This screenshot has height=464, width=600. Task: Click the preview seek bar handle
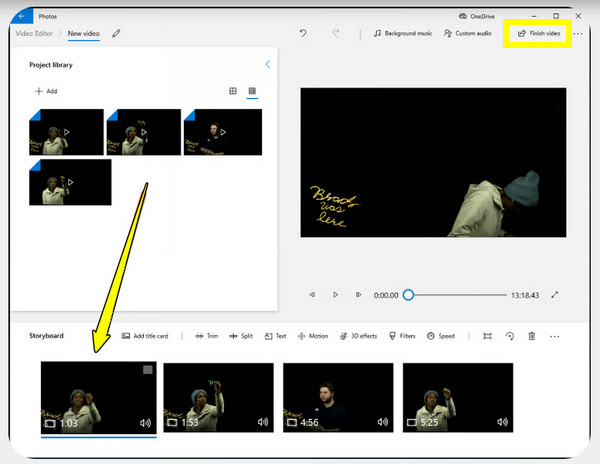click(408, 295)
